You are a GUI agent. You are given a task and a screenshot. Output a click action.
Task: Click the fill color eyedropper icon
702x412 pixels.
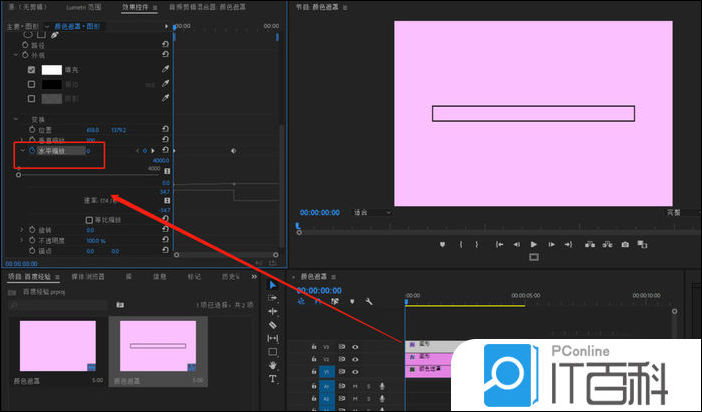point(166,70)
